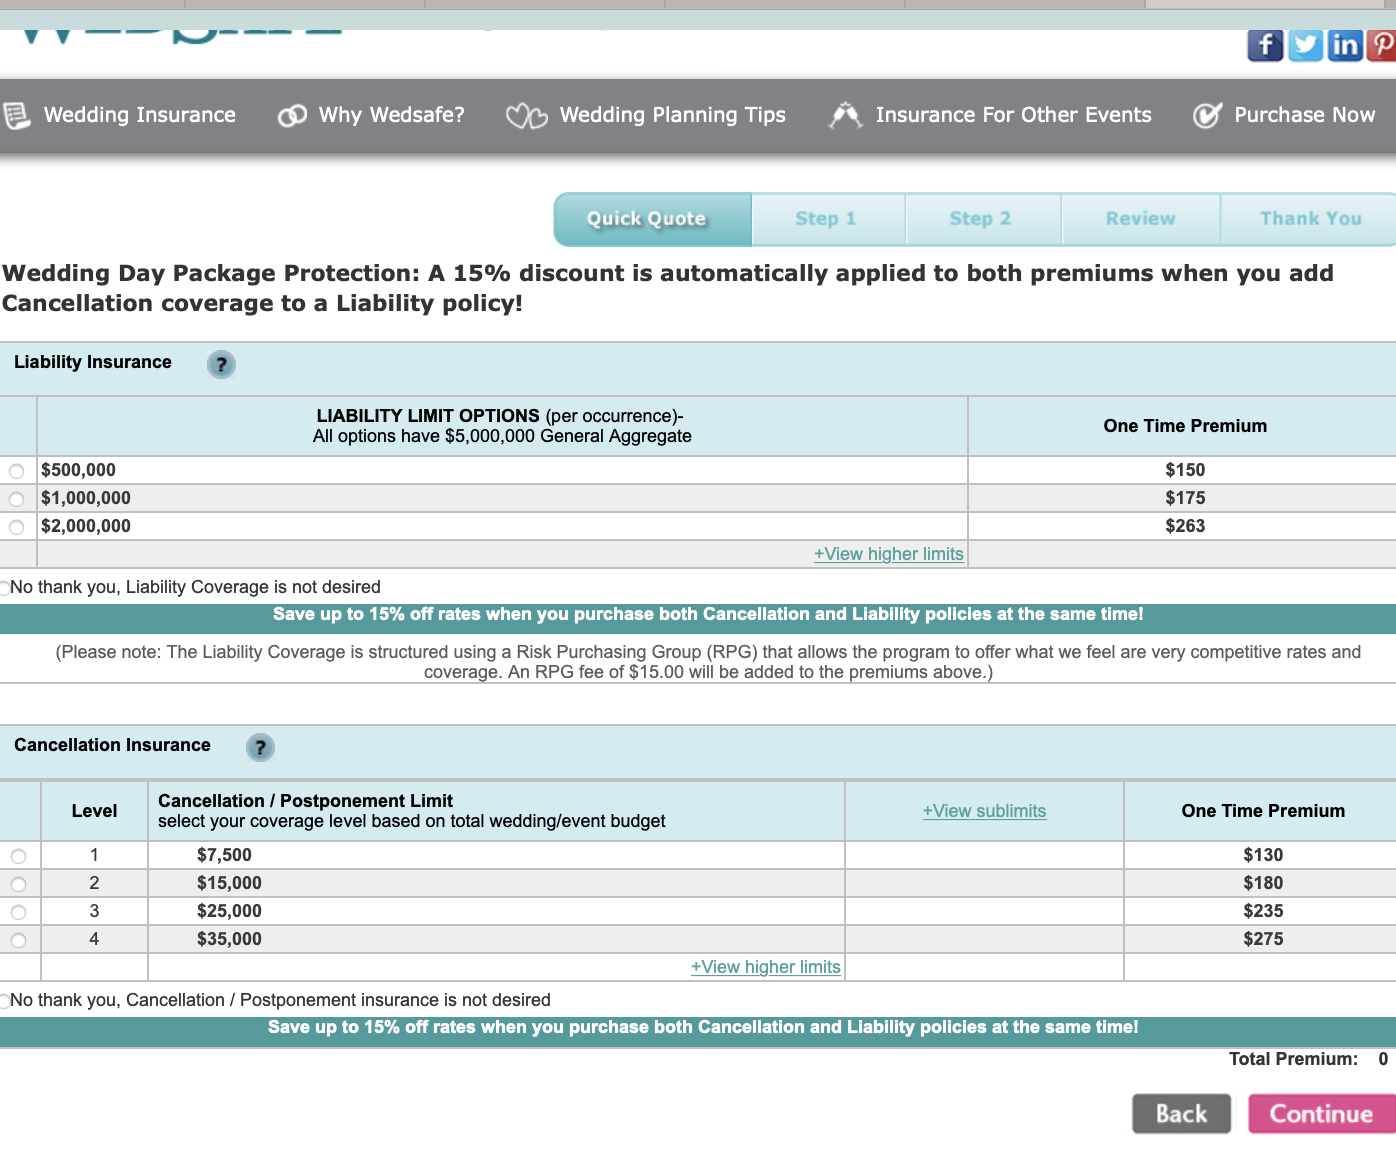Click the Wedding Insurance document icon
The height and width of the screenshot is (1158, 1396).
click(x=17, y=116)
